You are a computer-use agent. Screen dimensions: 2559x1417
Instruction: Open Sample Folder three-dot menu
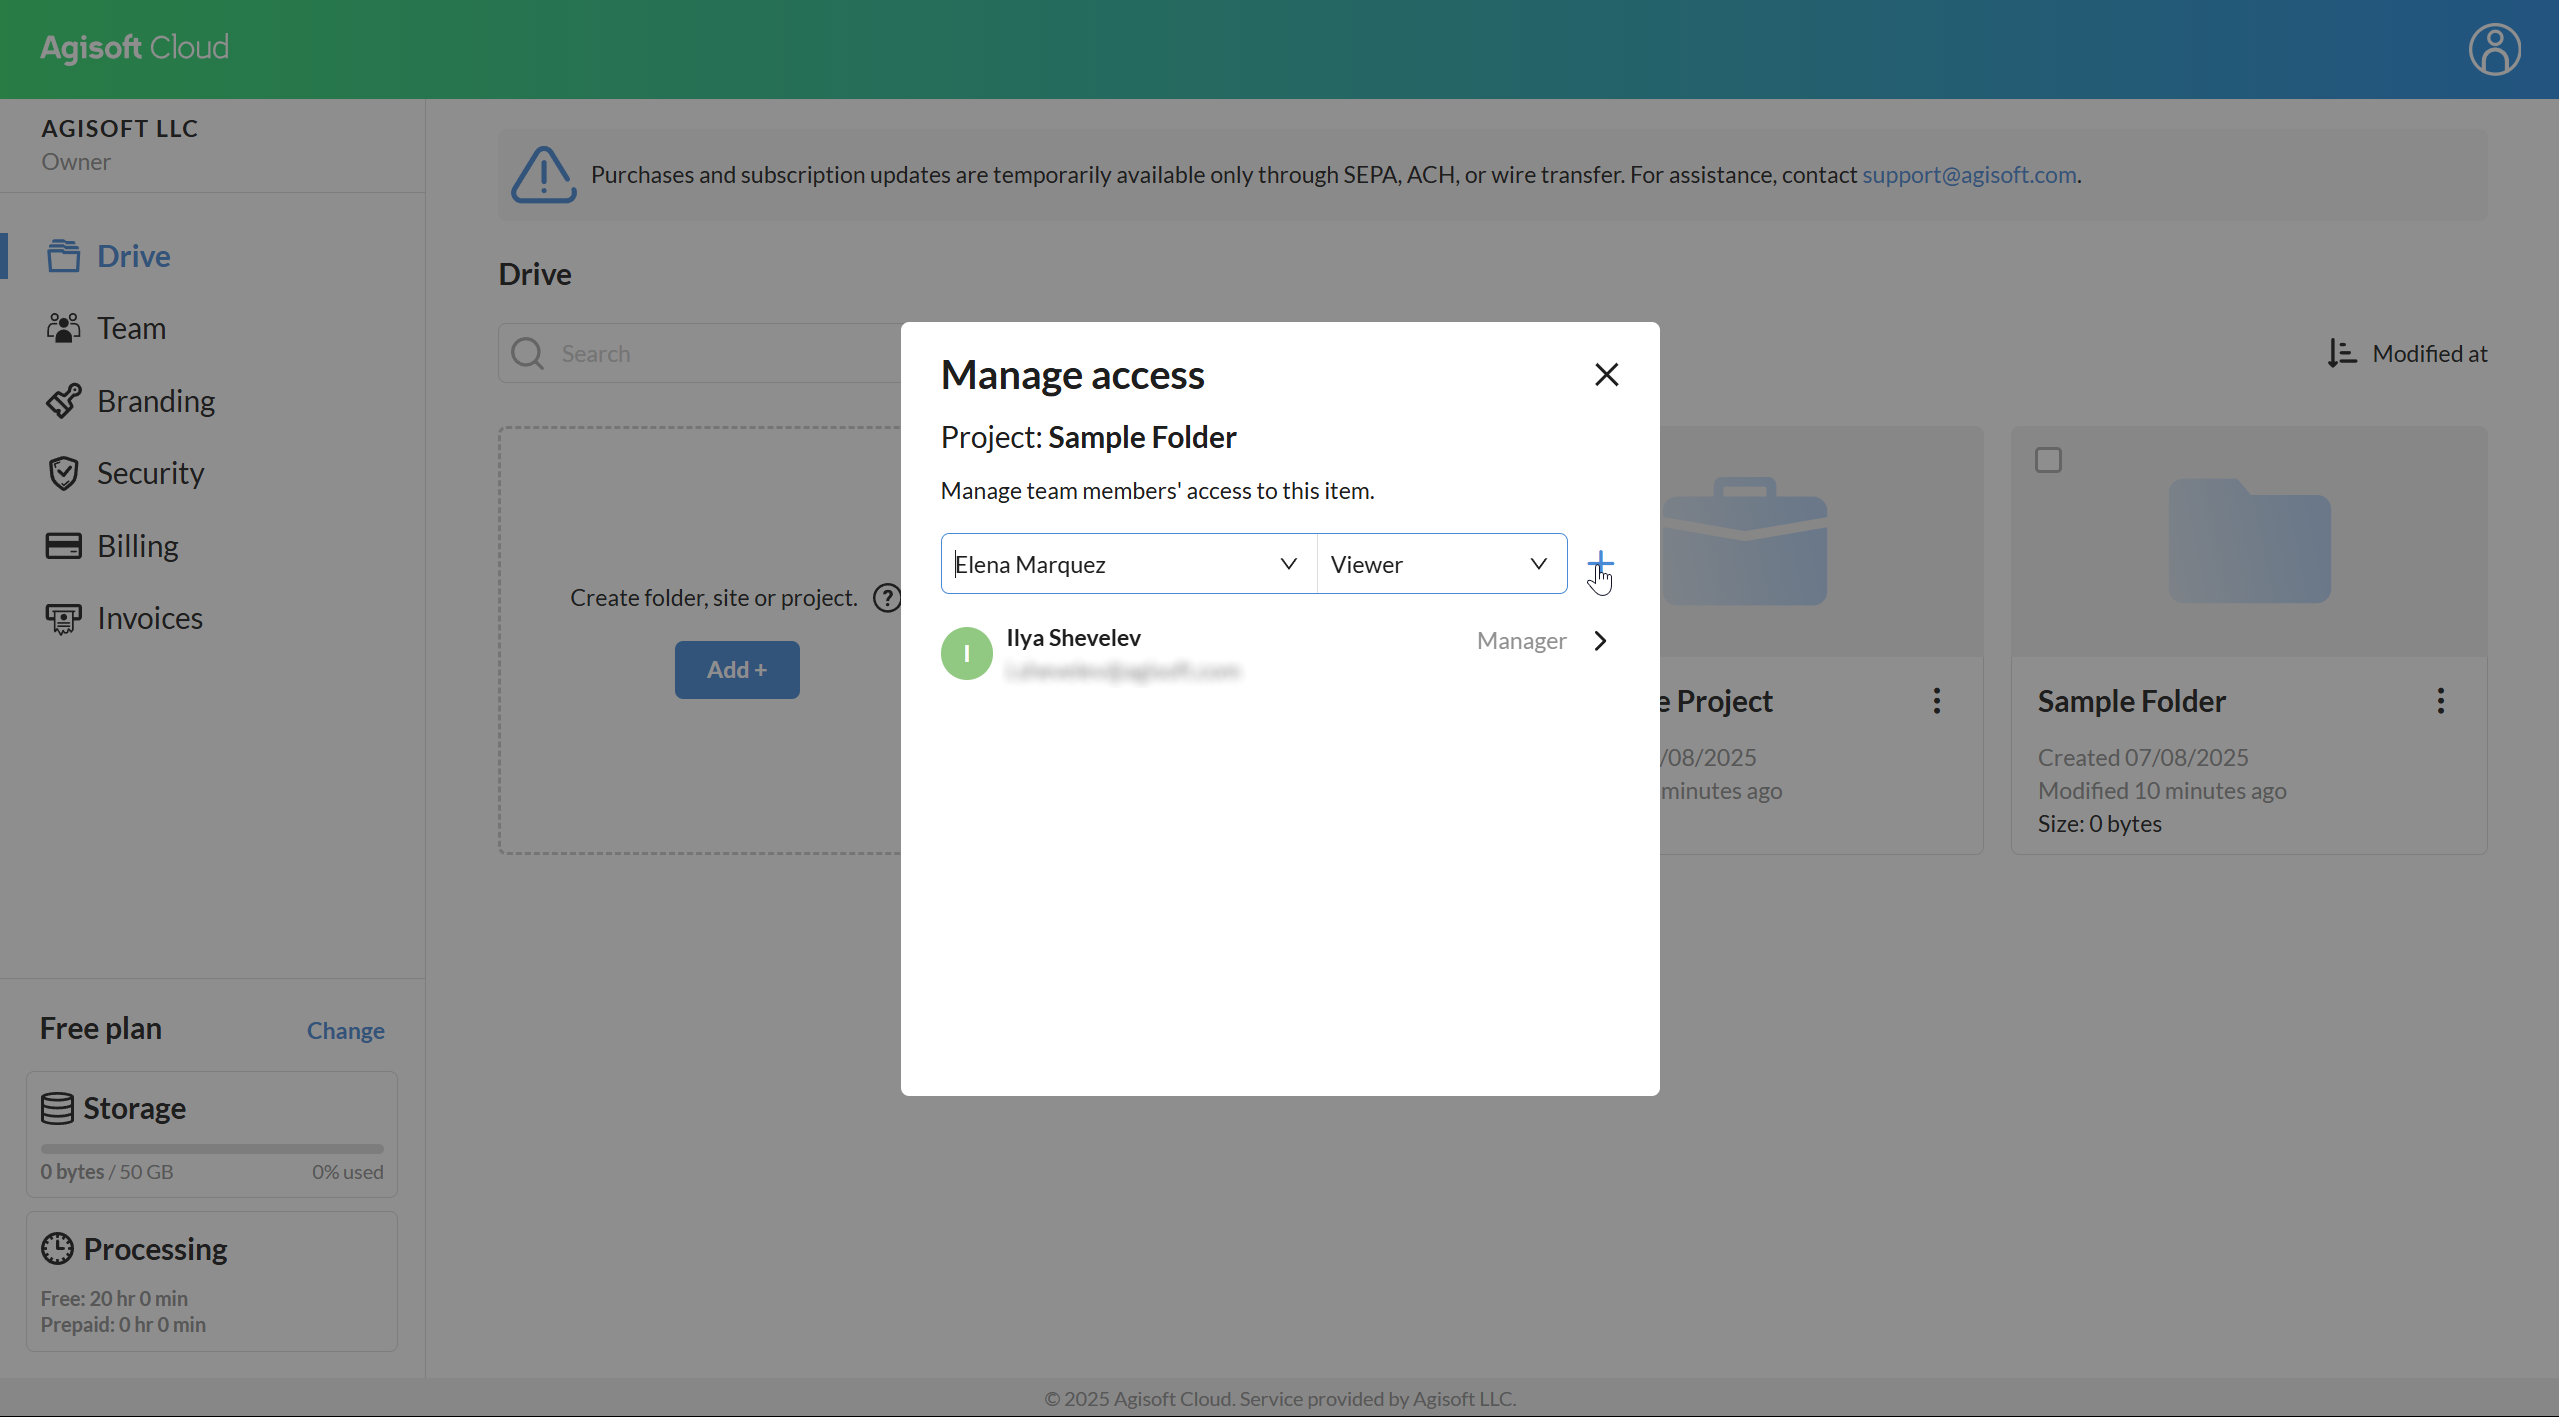(2440, 701)
